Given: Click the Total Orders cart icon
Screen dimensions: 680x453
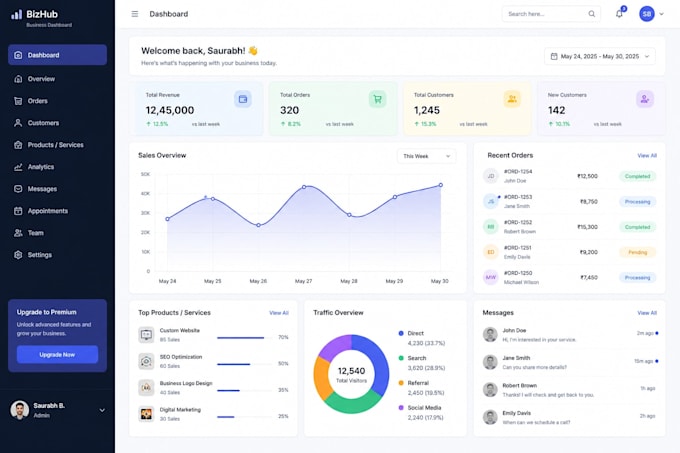Looking at the screenshot, I should 377,99.
